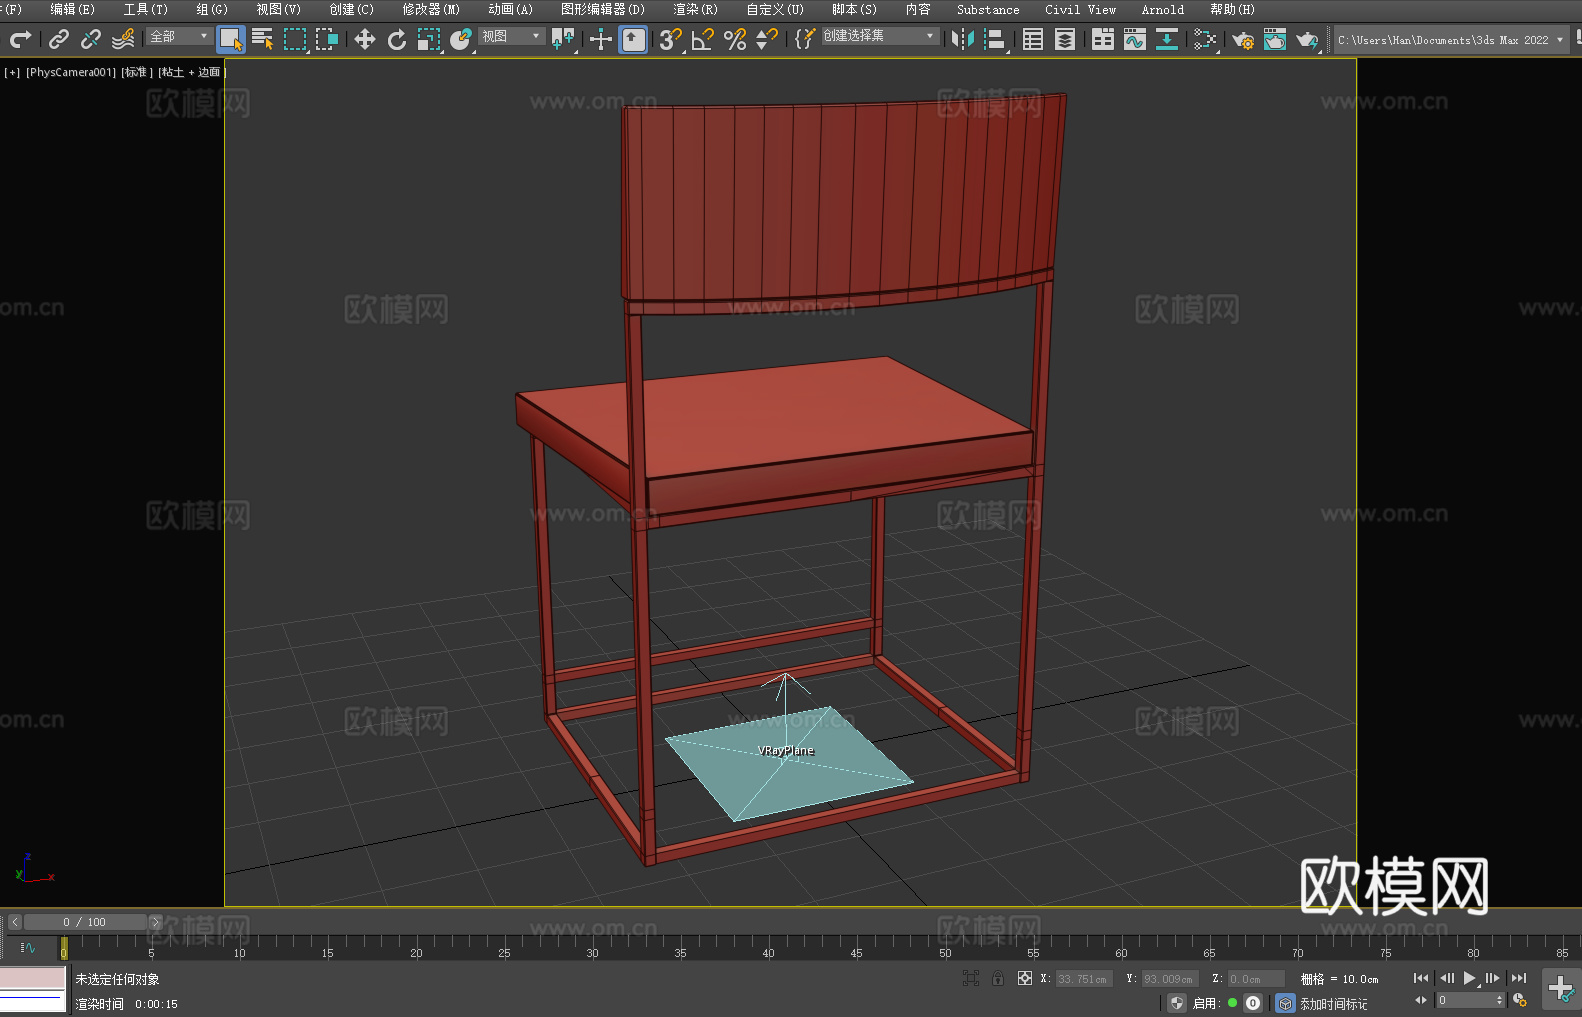Open the Layer Explorer icon
Screen dimensions: 1582x1017
[1065, 40]
